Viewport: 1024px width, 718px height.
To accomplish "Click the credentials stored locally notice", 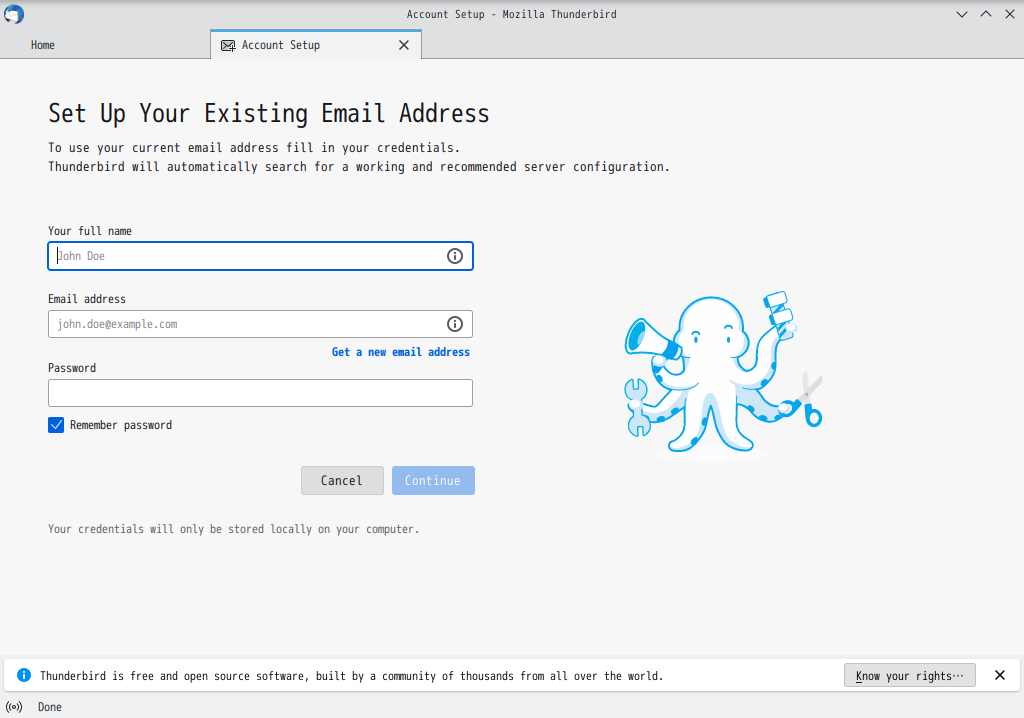I will coord(233,529).
